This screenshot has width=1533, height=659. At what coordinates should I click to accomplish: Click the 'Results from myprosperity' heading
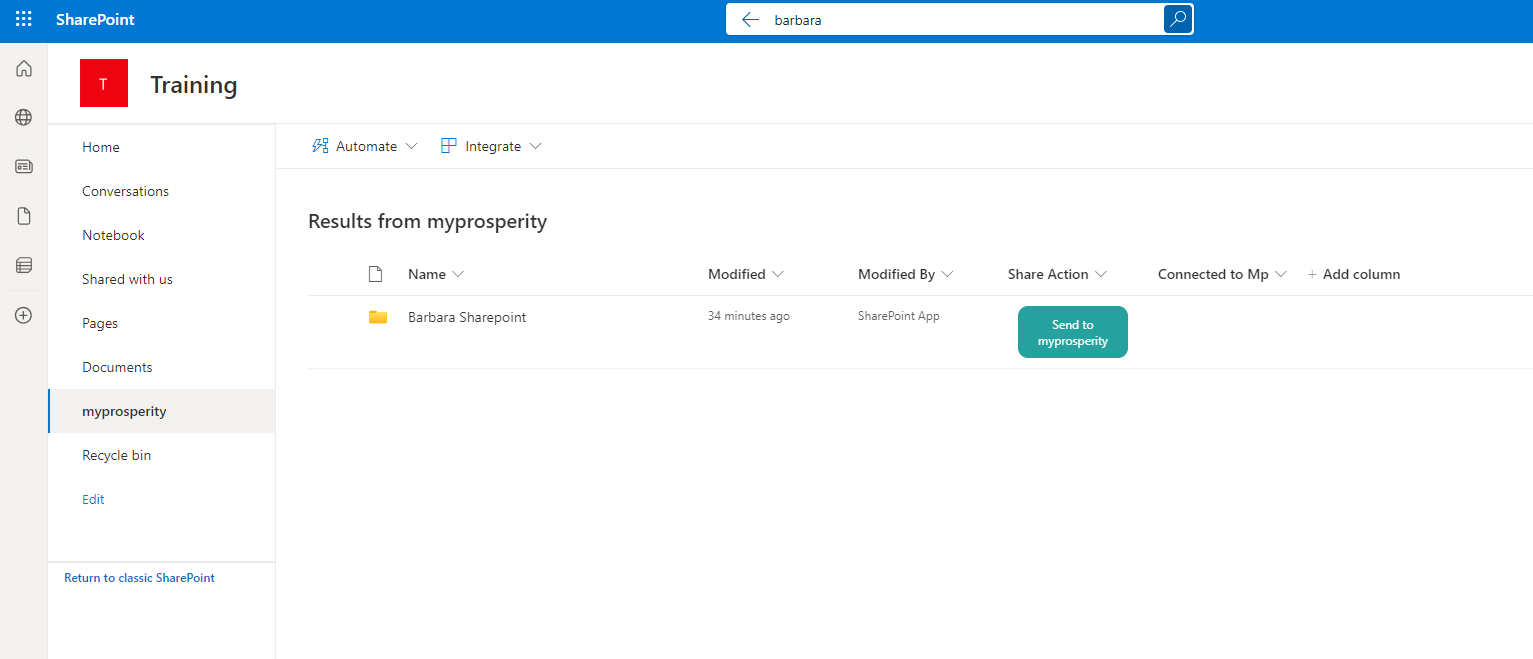pyautogui.click(x=428, y=221)
